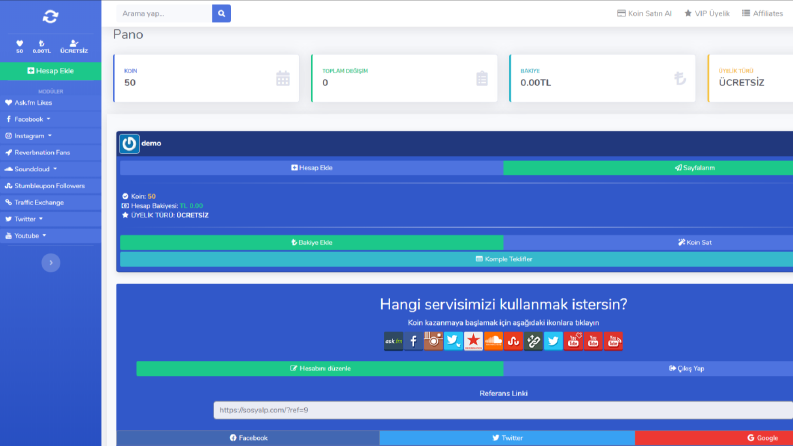This screenshot has width=793, height=446.
Task: Open Sayfalarım green button
Action: coord(648,168)
